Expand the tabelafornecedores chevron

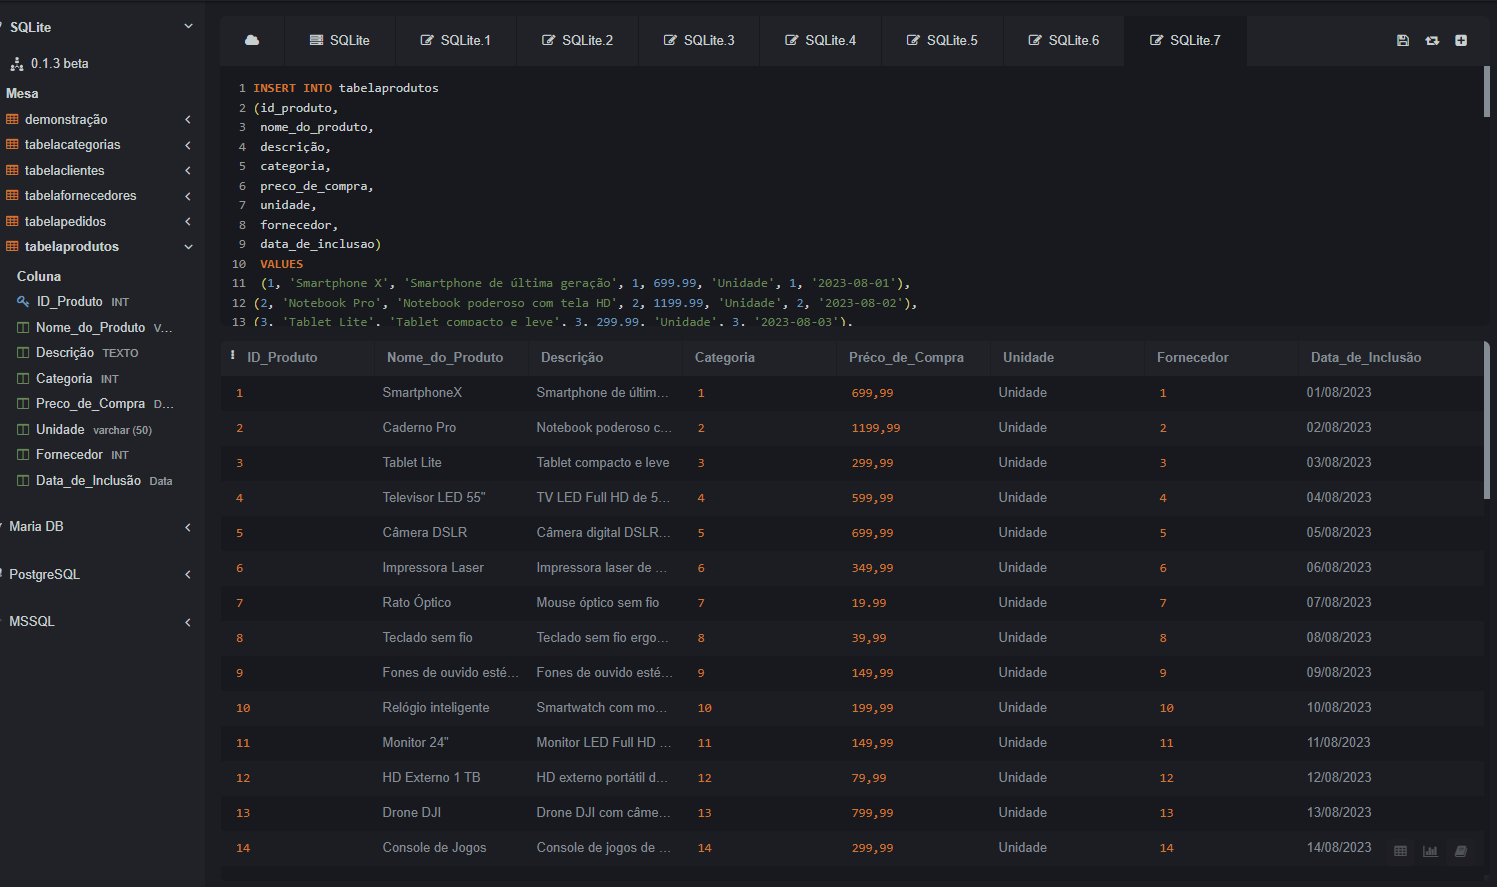click(188, 196)
